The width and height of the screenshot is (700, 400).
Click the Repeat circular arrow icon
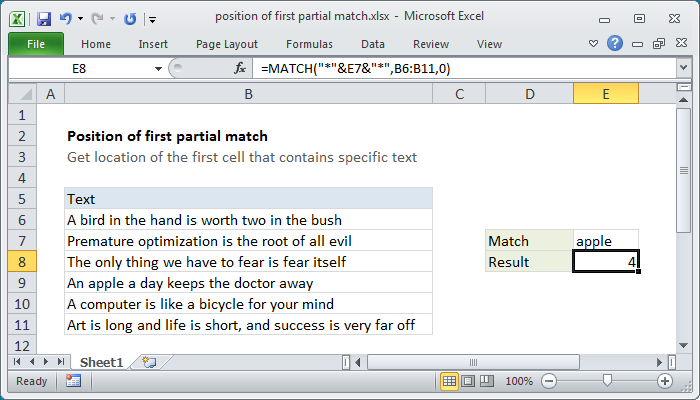pyautogui.click(x=130, y=19)
